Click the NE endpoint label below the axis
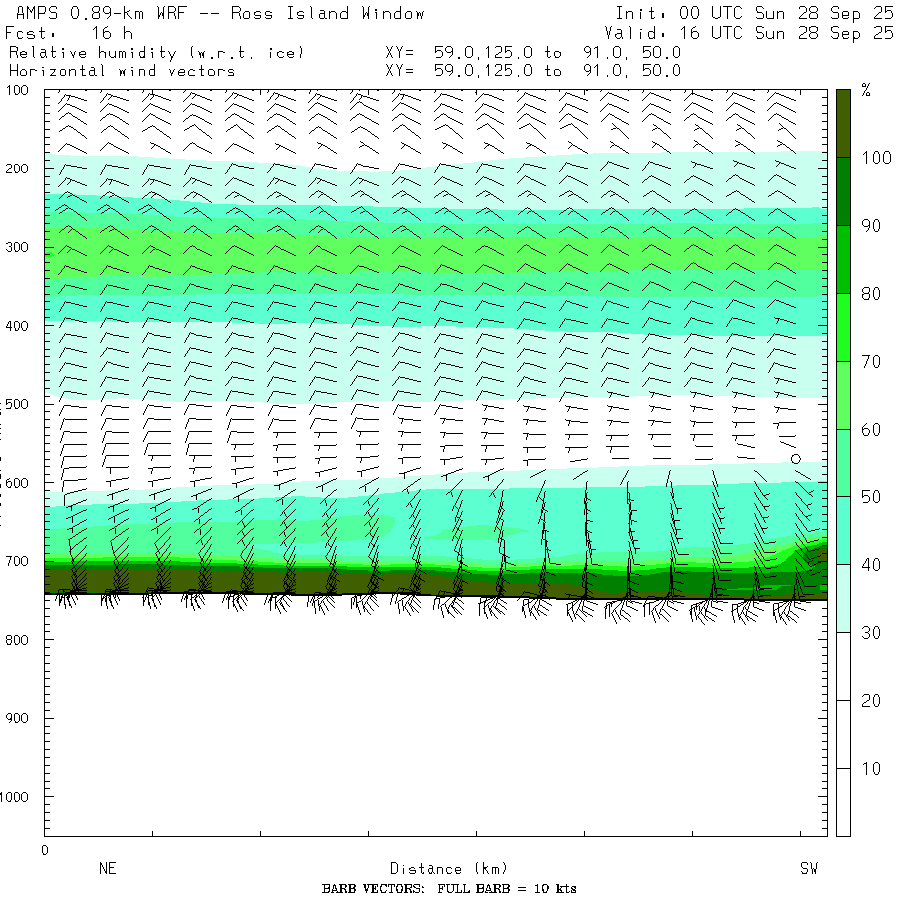This screenshot has width=900, height=900. tap(107, 869)
